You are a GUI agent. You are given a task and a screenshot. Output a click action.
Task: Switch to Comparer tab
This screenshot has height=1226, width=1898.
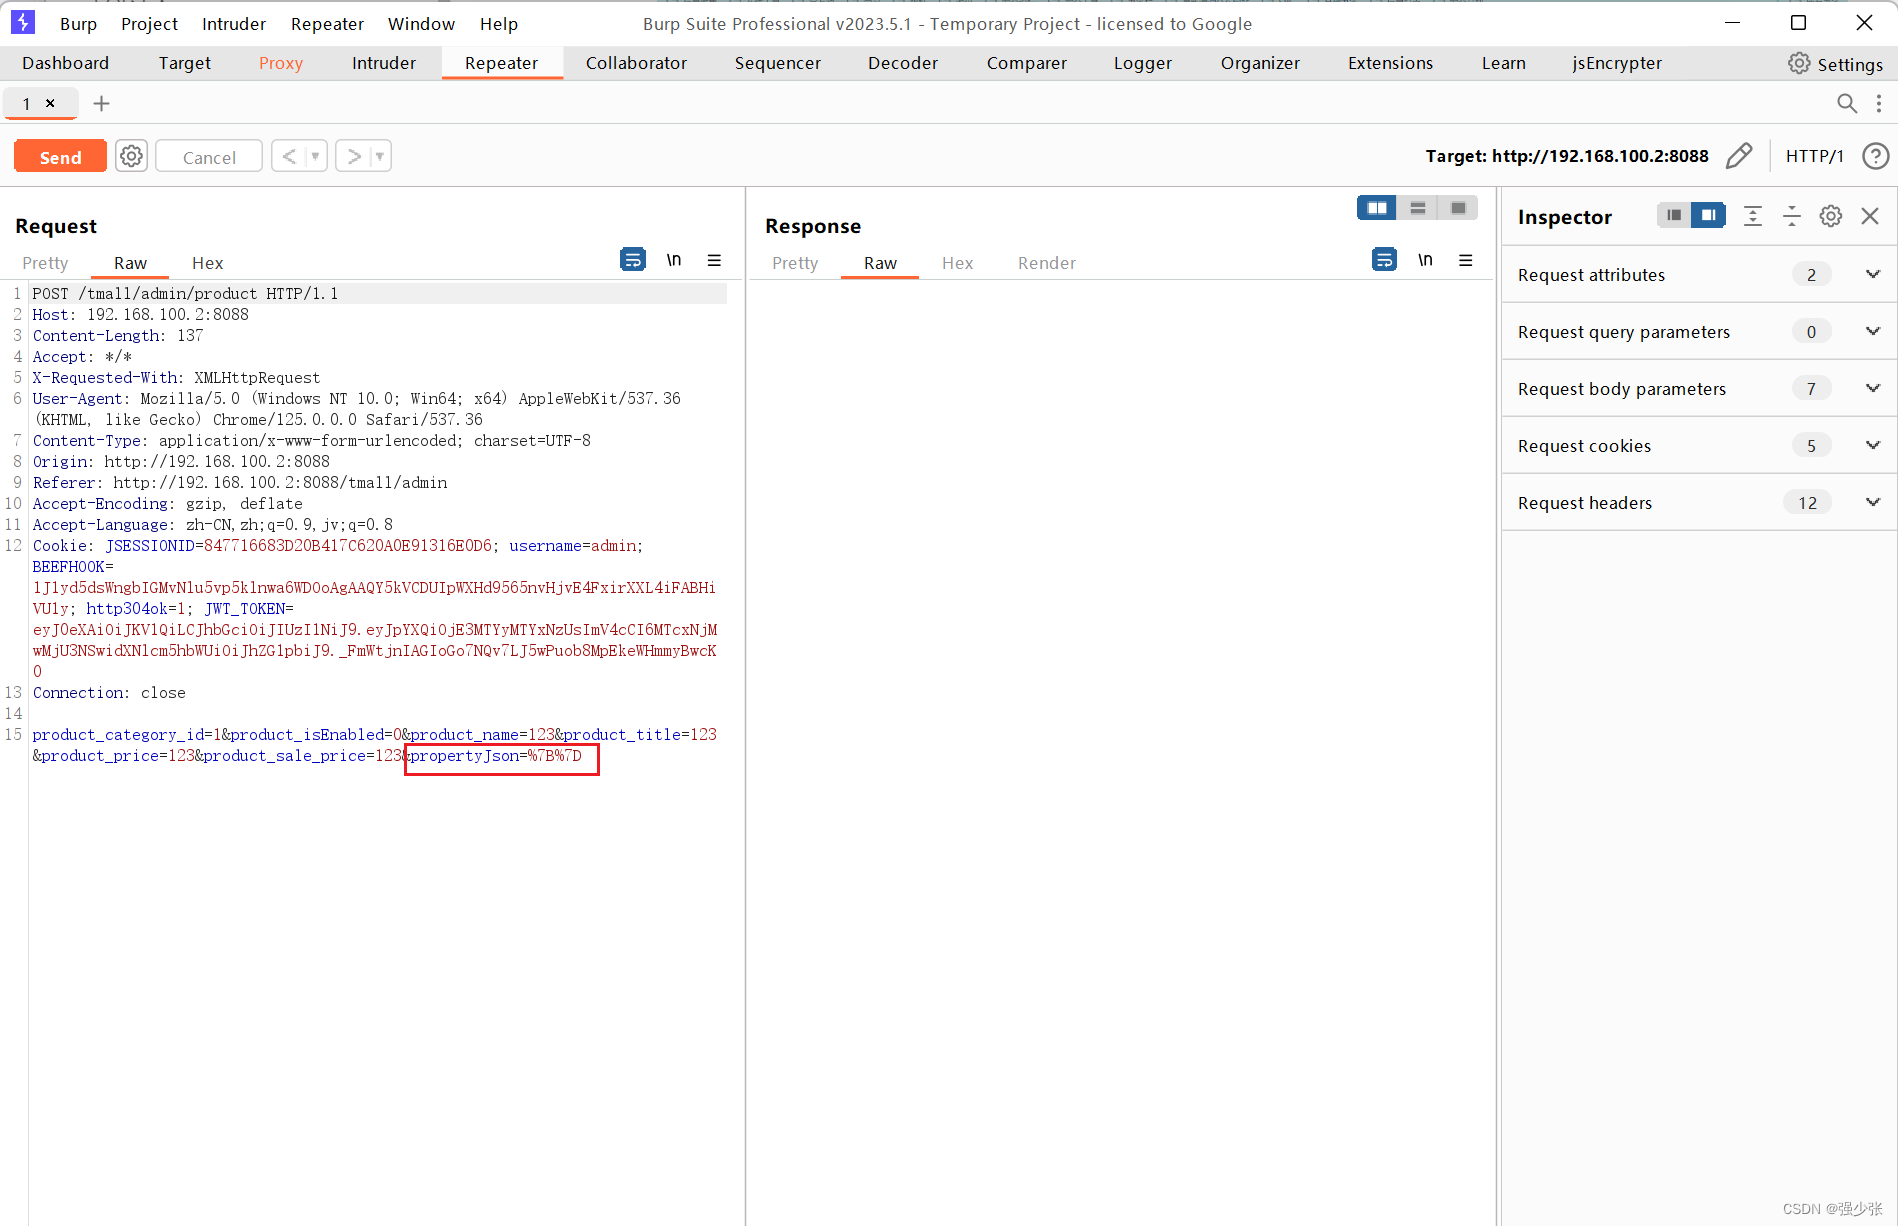point(1026,62)
